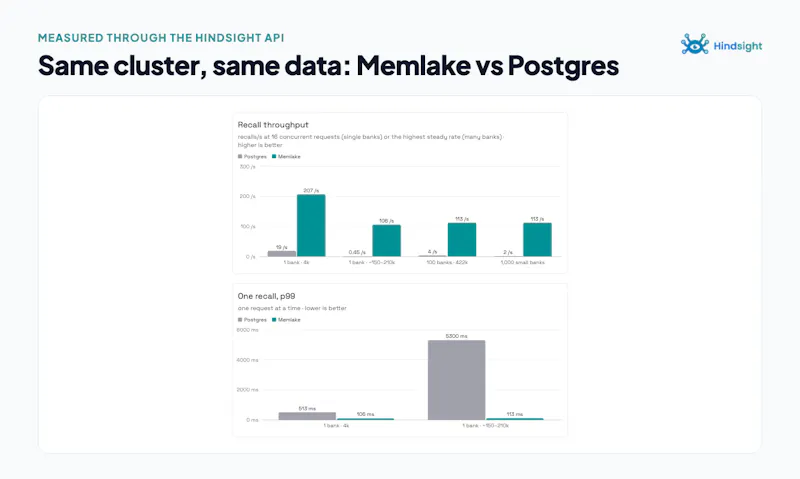This screenshot has height=479, width=800.
Task: Click the Memlake legend swatch in Recall throughput
Action: 274,157
